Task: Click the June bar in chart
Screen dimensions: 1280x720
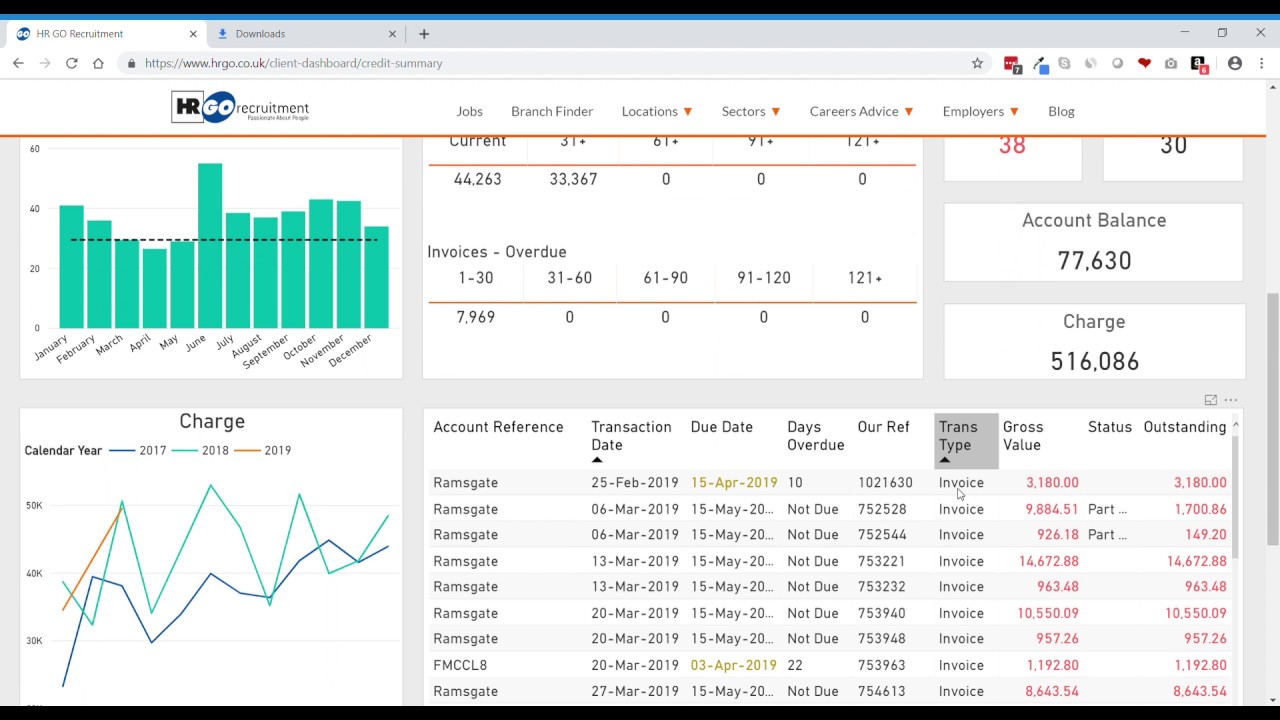Action: coord(210,246)
